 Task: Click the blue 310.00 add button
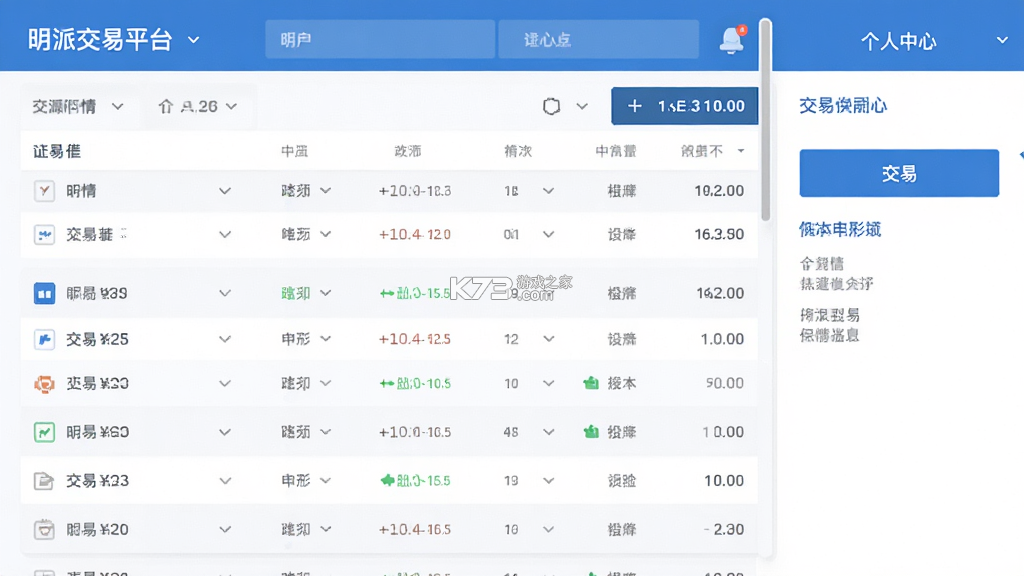click(x=684, y=106)
